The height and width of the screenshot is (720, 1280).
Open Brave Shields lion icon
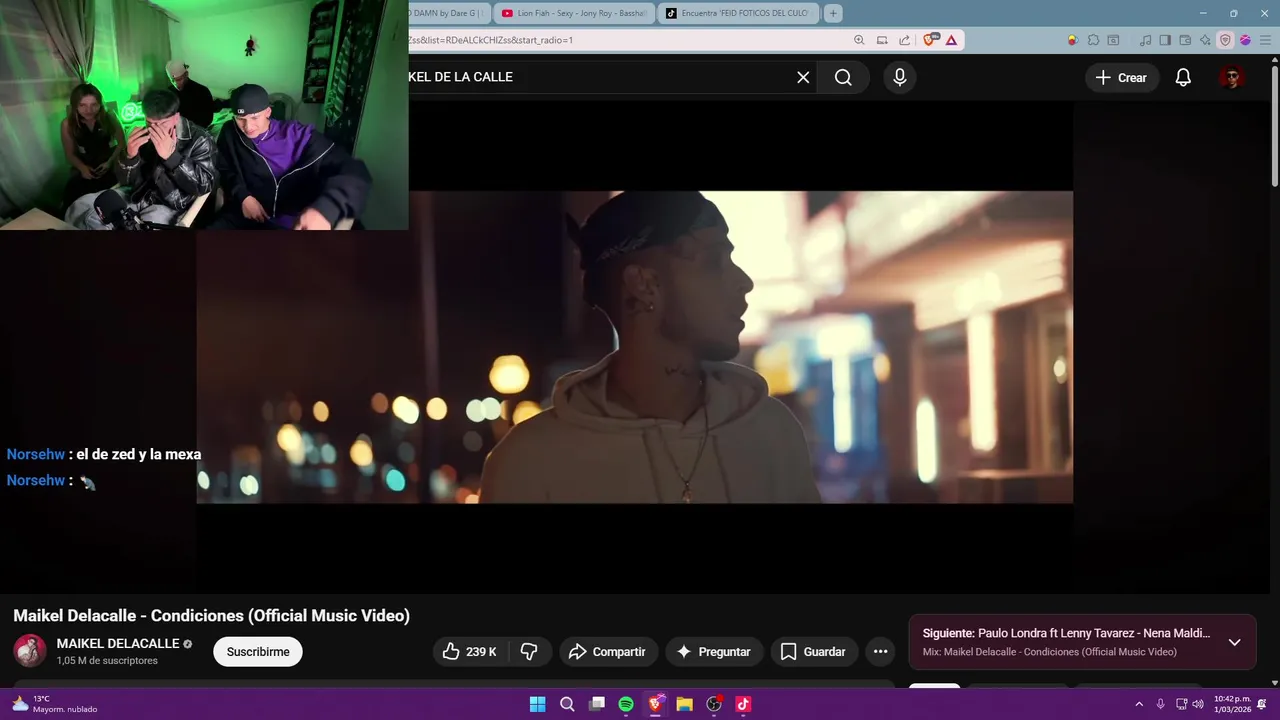[x=931, y=40]
